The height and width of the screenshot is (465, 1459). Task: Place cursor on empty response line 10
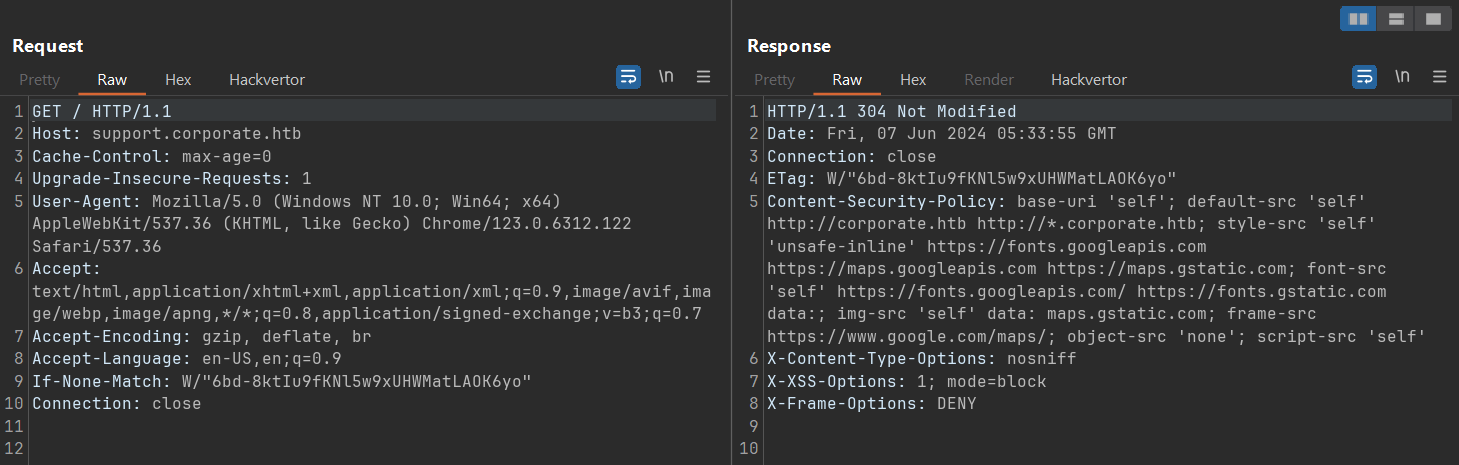pyautogui.click(x=1108, y=449)
